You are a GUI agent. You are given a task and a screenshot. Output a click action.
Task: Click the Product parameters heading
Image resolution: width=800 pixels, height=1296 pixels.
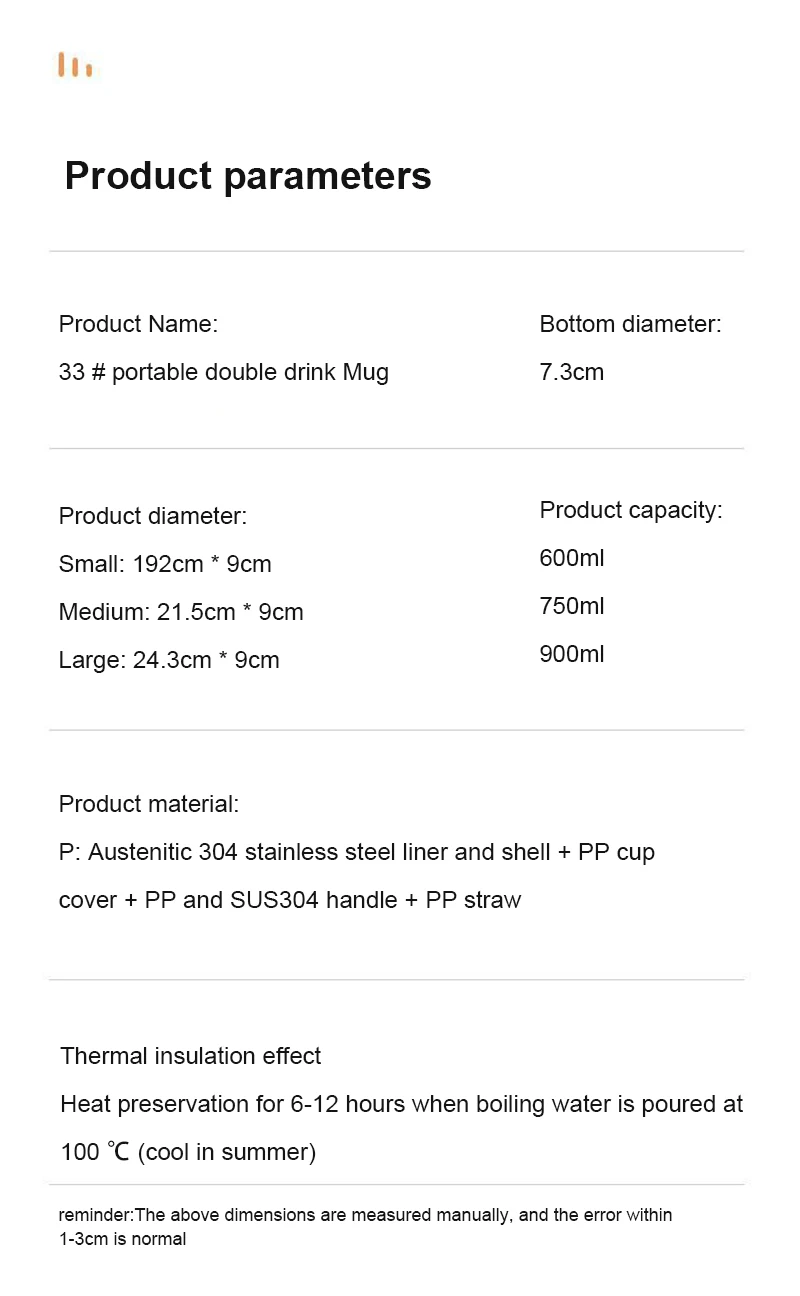[248, 176]
